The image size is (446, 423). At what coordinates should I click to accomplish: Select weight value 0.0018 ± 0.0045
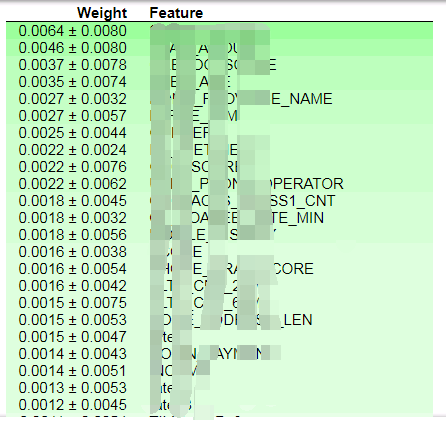coord(73,201)
